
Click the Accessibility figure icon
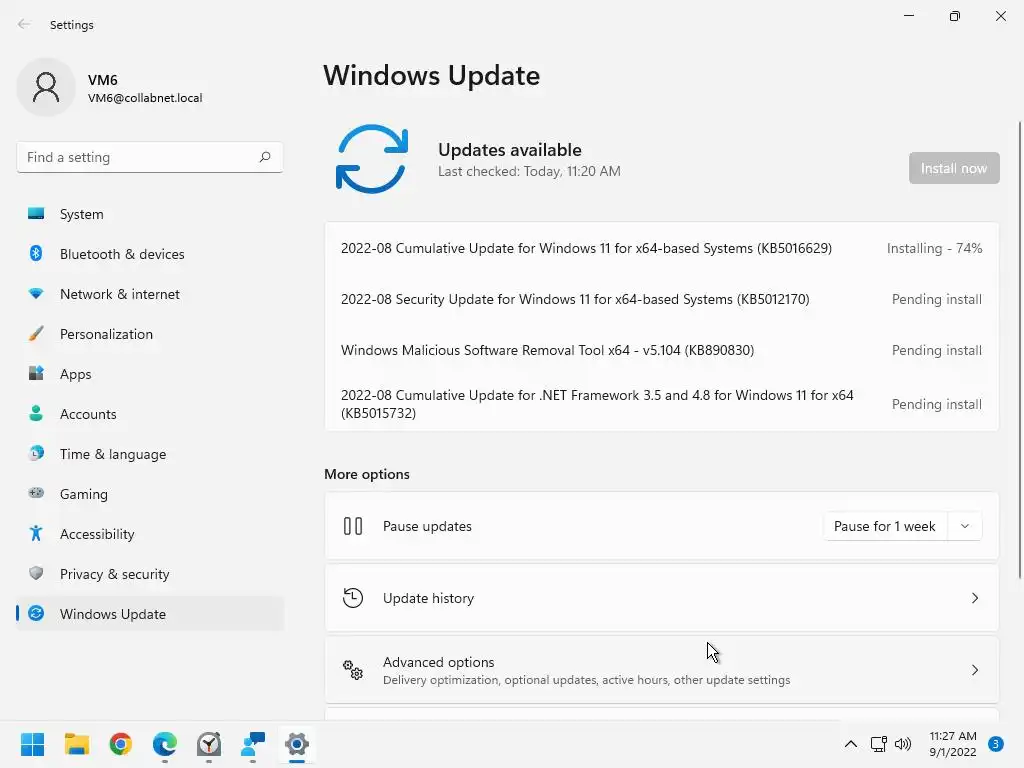click(x=36, y=534)
